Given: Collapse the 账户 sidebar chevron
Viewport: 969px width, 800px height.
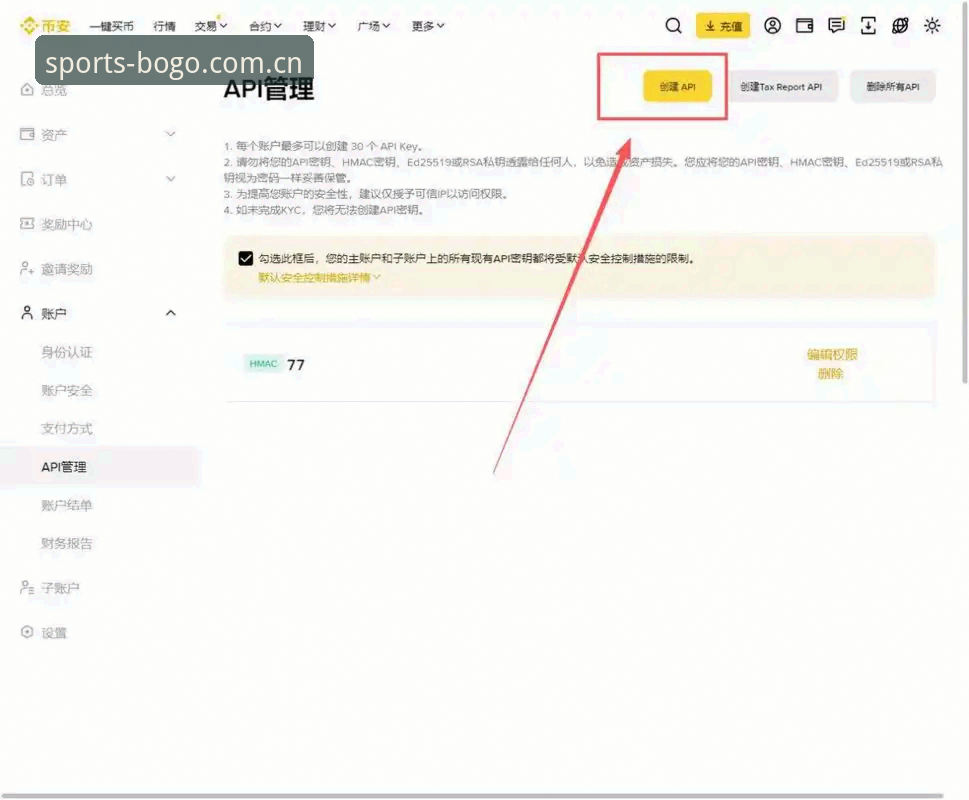Looking at the screenshot, I should coord(171,313).
